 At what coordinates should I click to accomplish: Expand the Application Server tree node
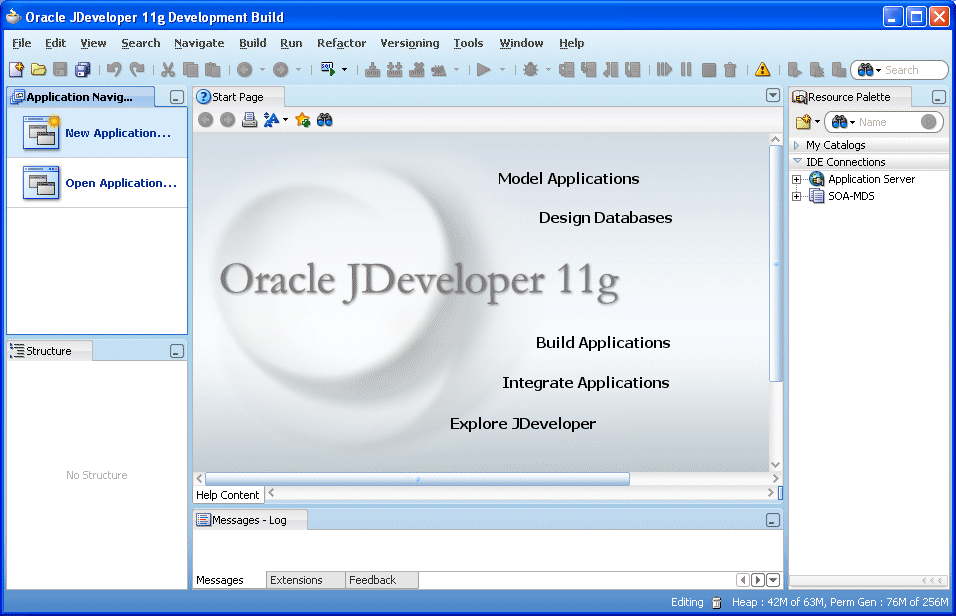pyautogui.click(x=796, y=179)
